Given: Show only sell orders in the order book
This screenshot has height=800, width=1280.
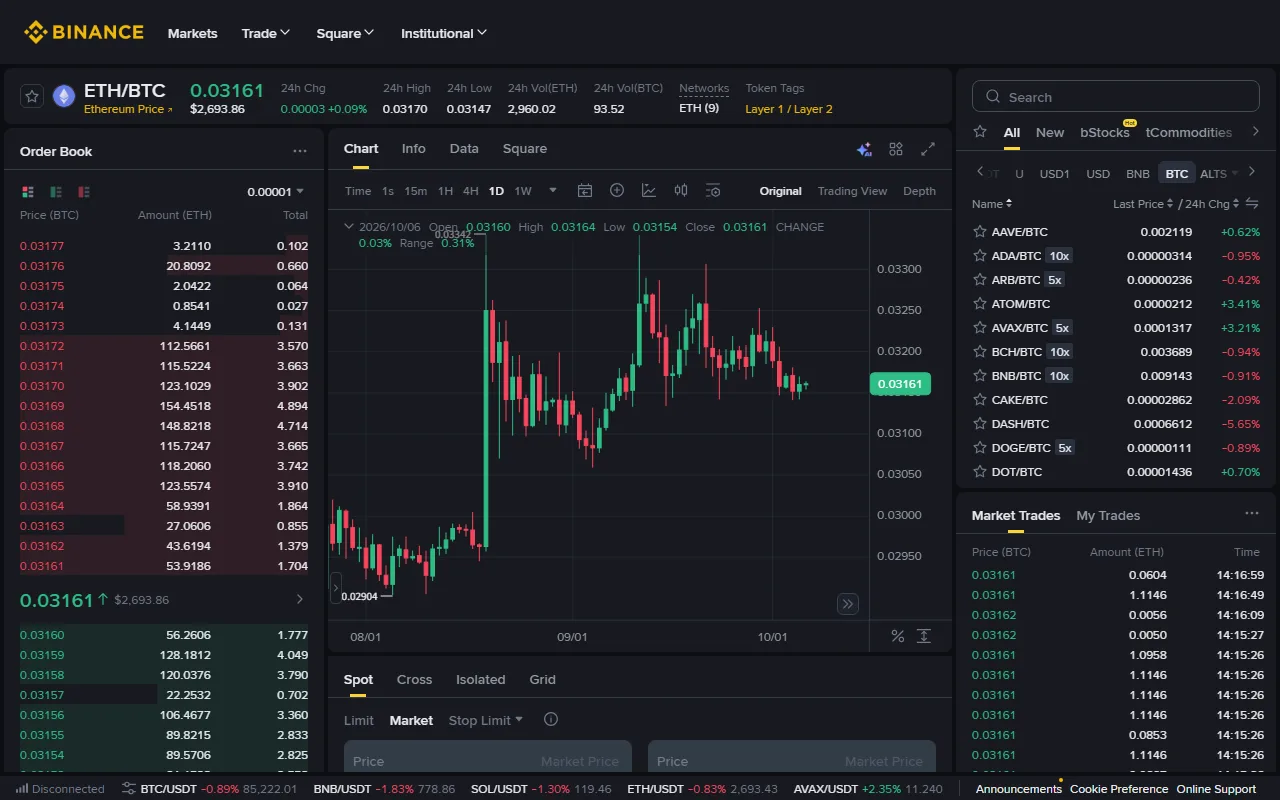Looking at the screenshot, I should [84, 191].
